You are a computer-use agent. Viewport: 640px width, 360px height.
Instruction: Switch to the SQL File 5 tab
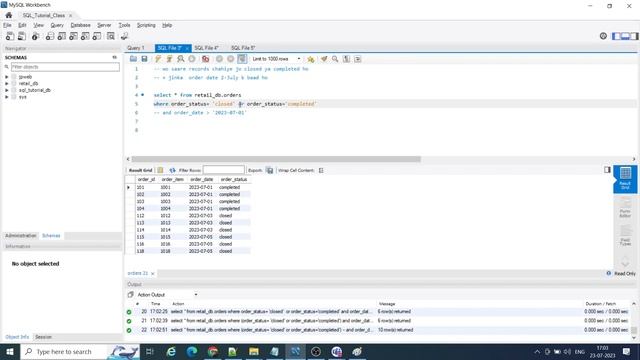click(243, 48)
